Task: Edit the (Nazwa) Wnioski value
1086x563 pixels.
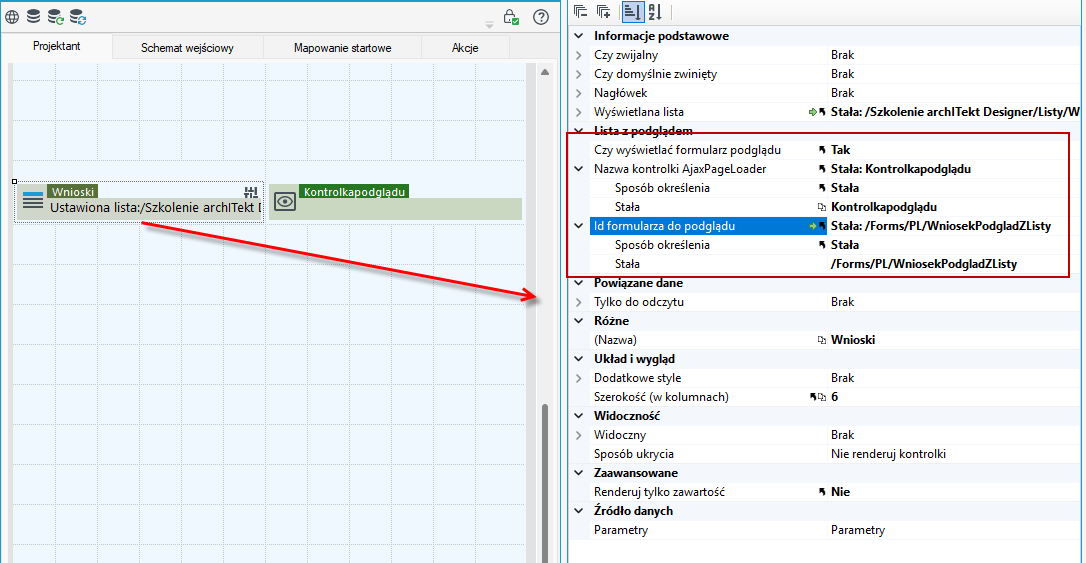Action: (954, 340)
